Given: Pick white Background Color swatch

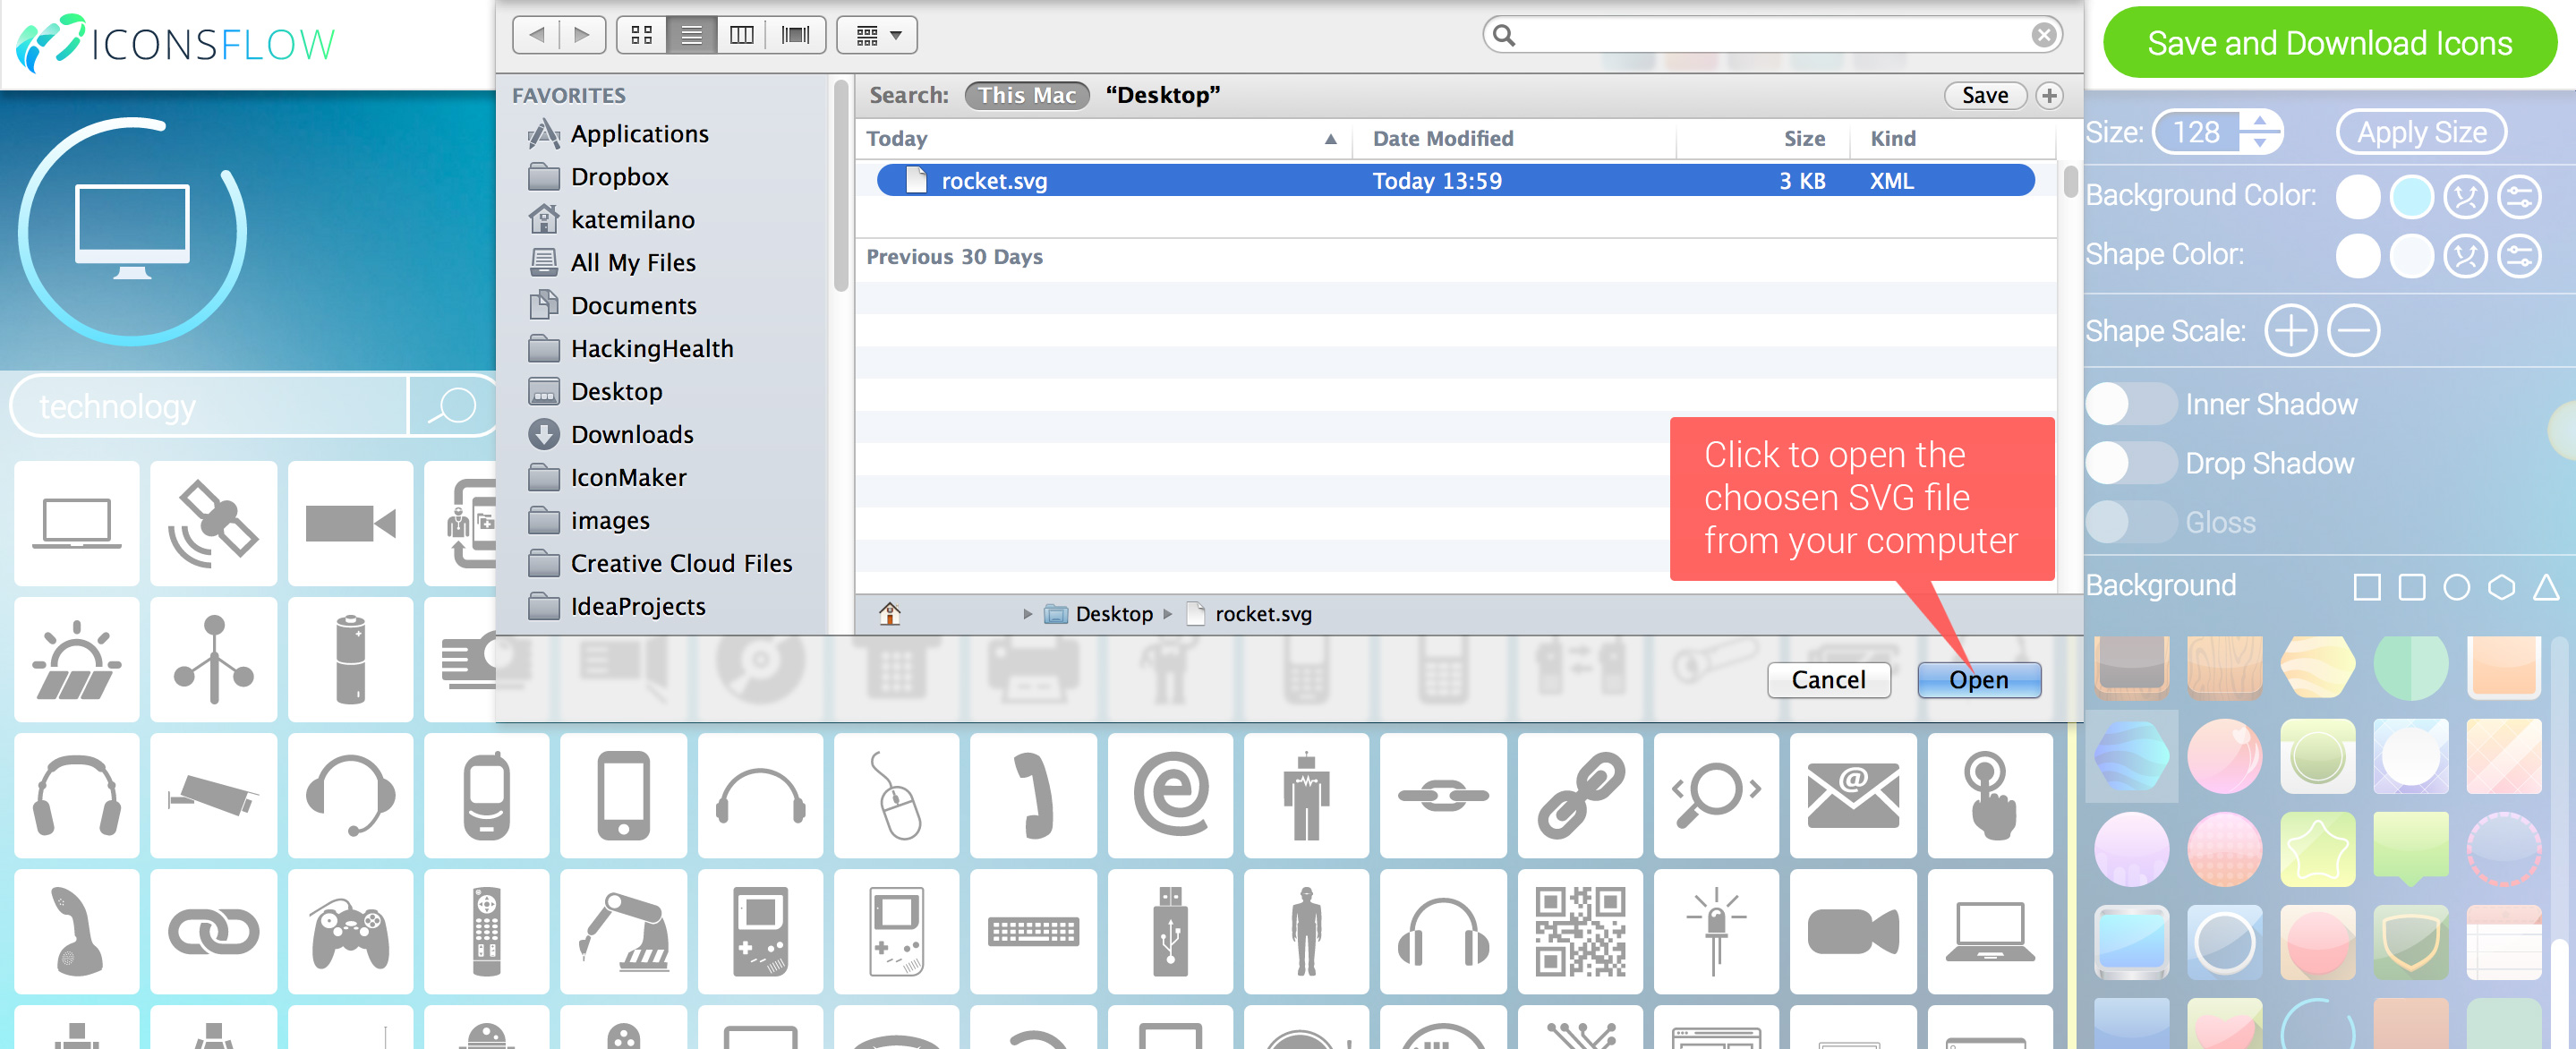Looking at the screenshot, I should click(2357, 197).
